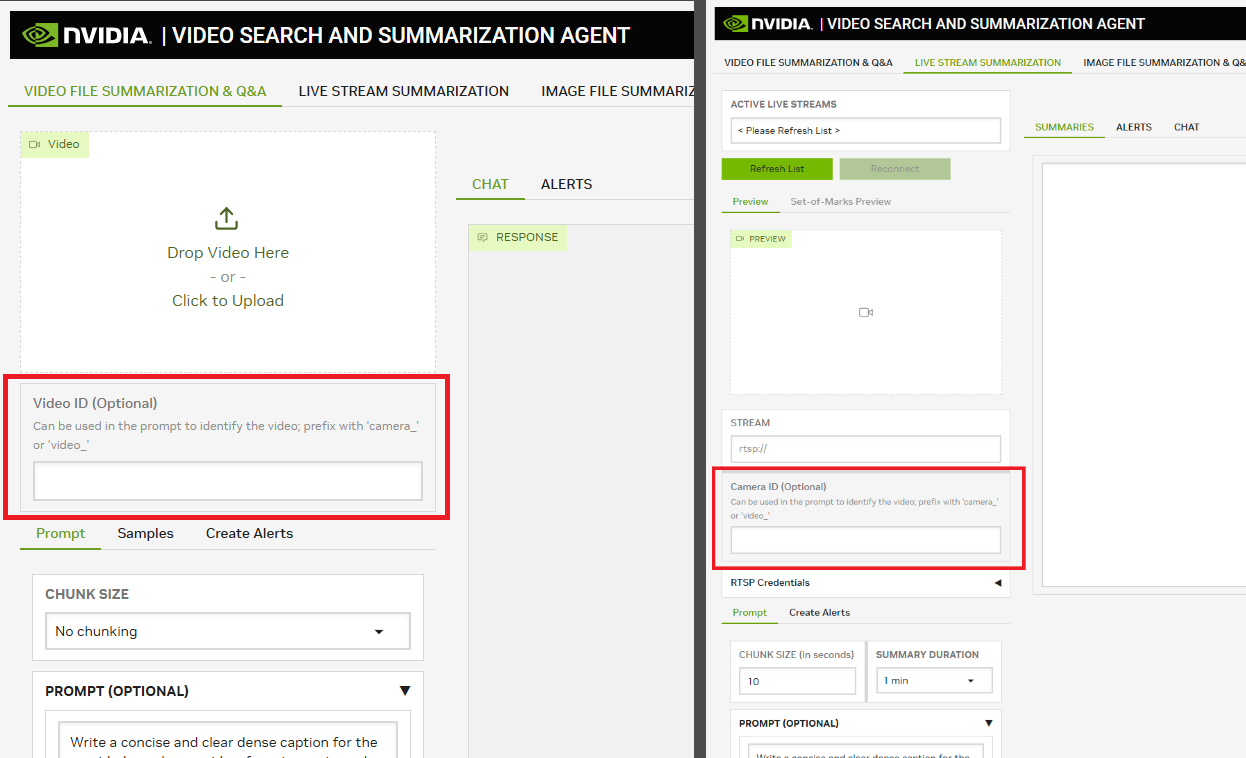Screen dimensions: 1246x758
Task: Open the Active Live Streams selection list
Action: pos(864,130)
